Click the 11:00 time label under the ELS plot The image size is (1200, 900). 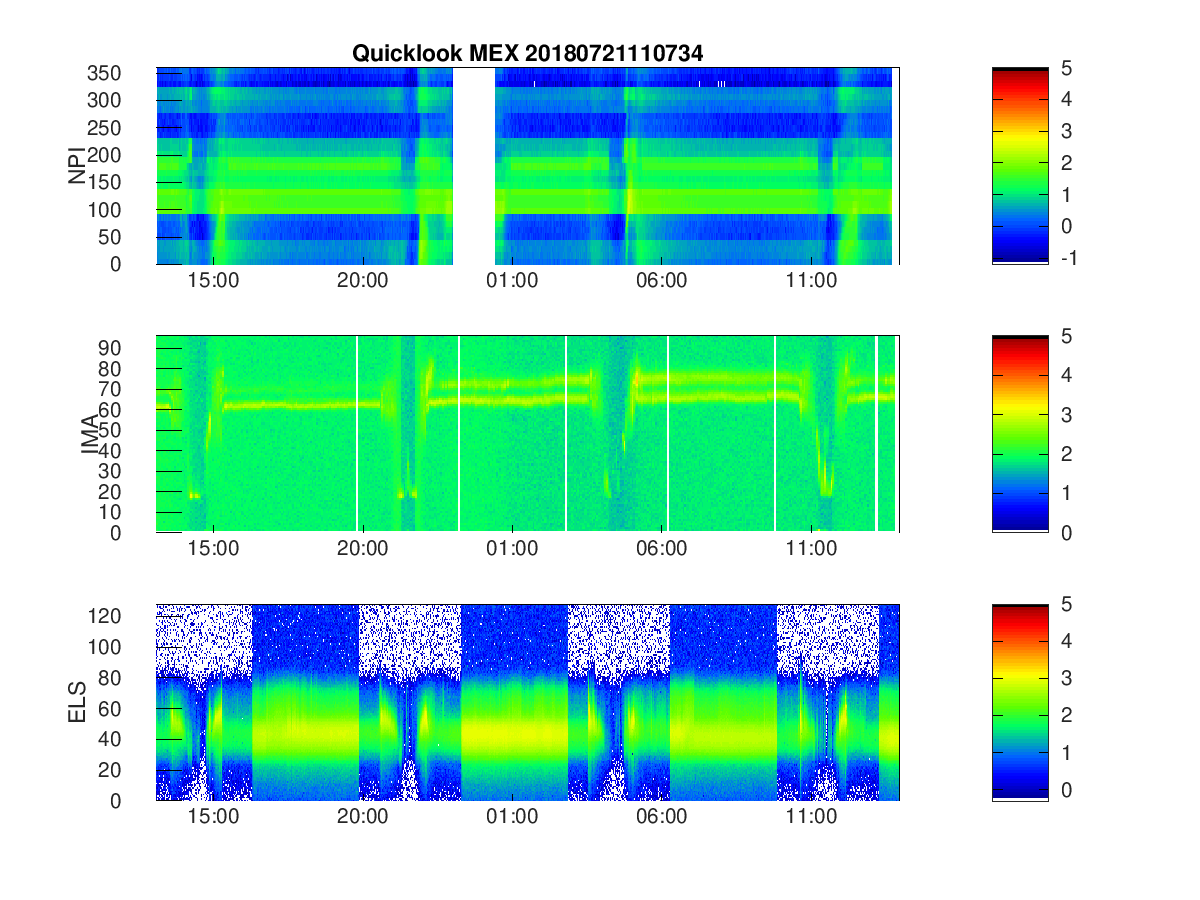(811, 817)
